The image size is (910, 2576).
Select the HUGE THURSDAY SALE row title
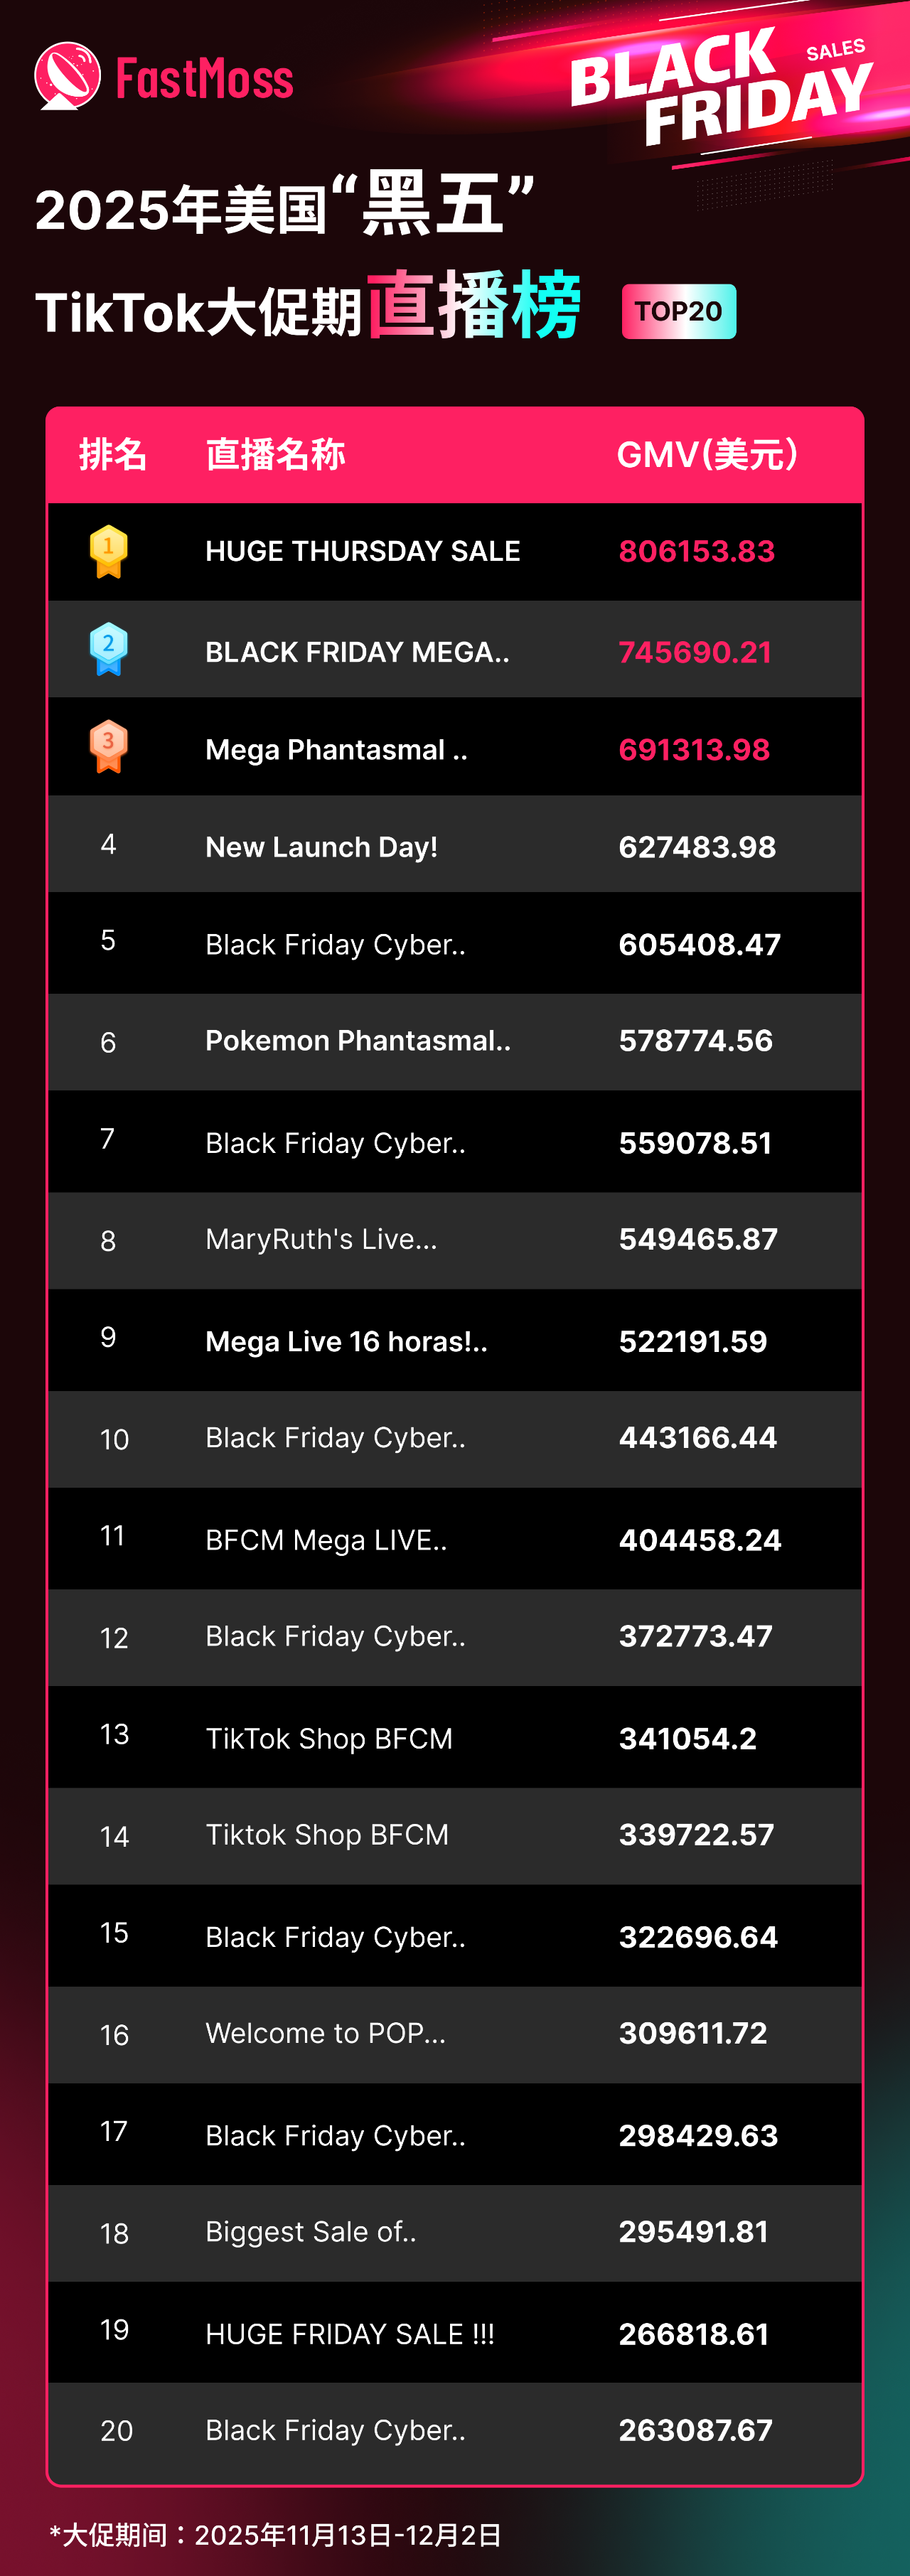[x=362, y=551]
